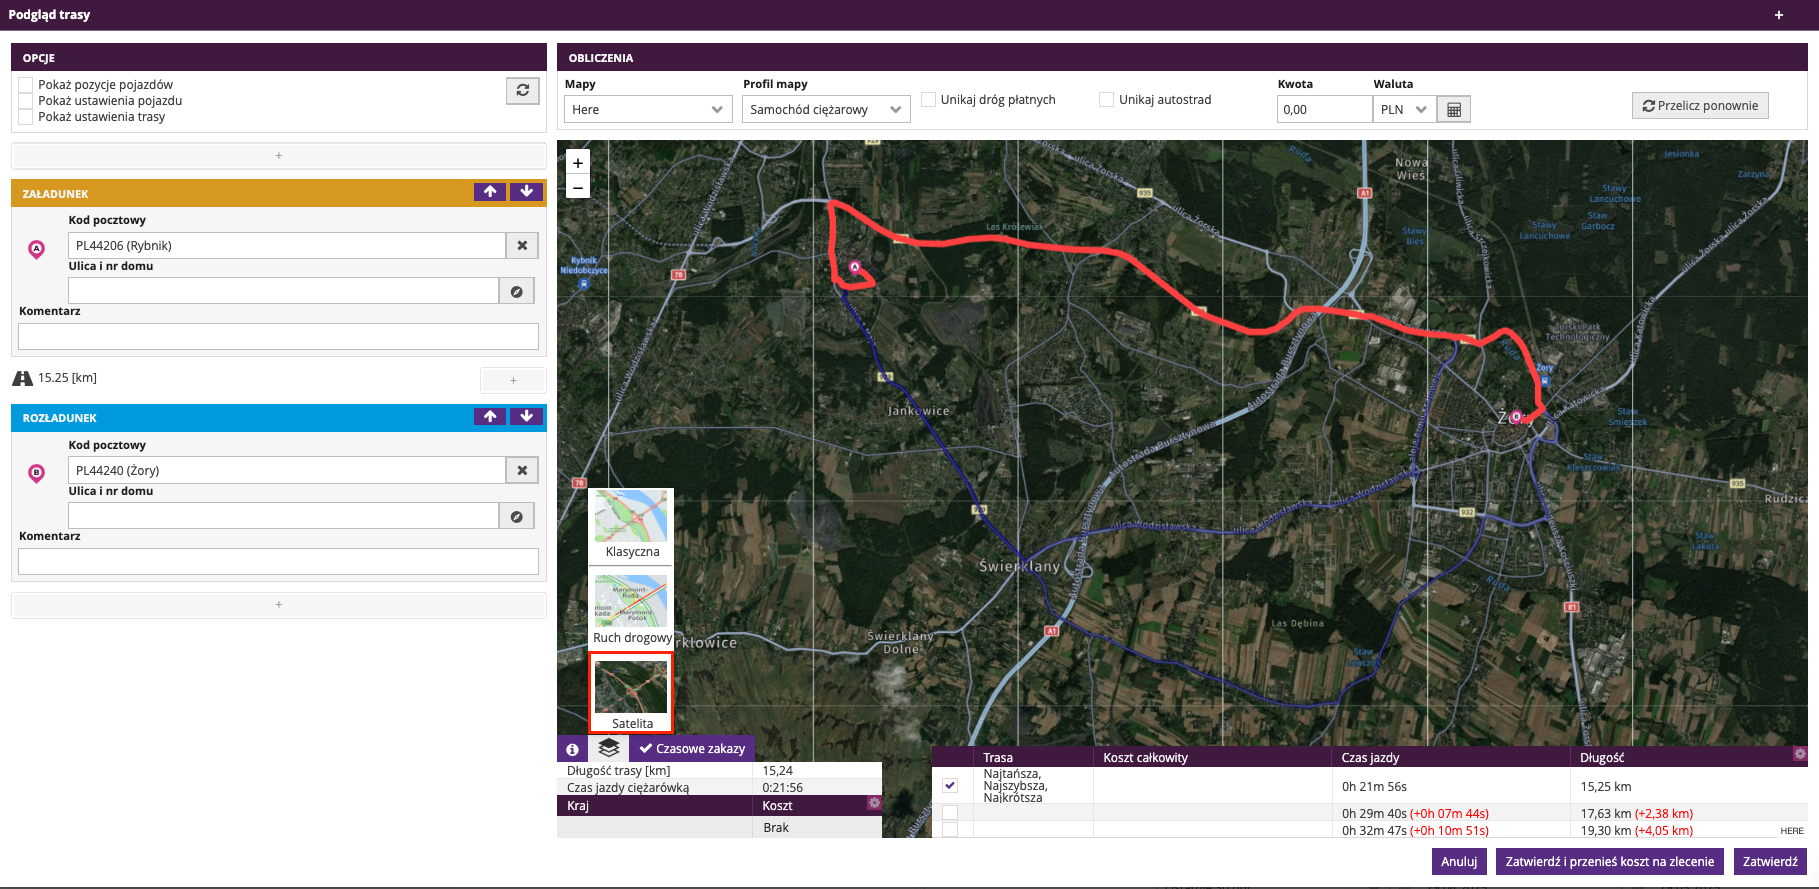Move Załadunek stop down with arrow
The image size is (1819, 889).
[527, 192]
